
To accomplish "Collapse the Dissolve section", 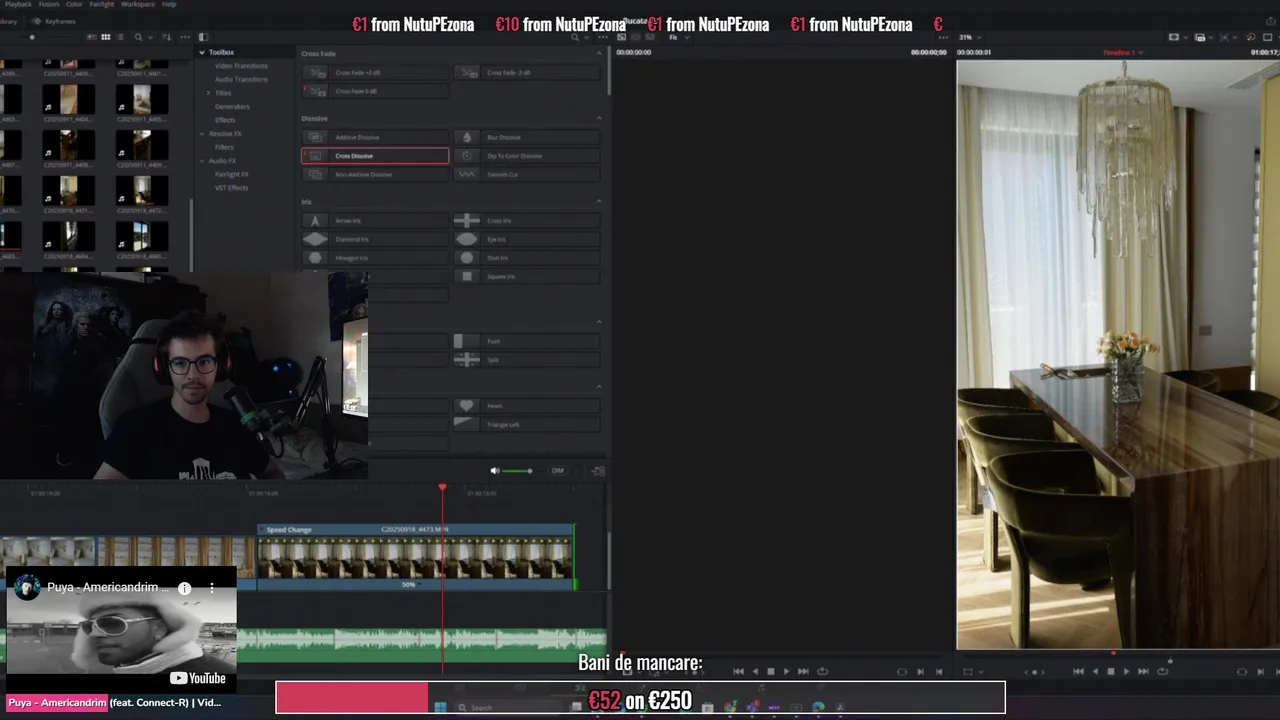I will pos(599,118).
